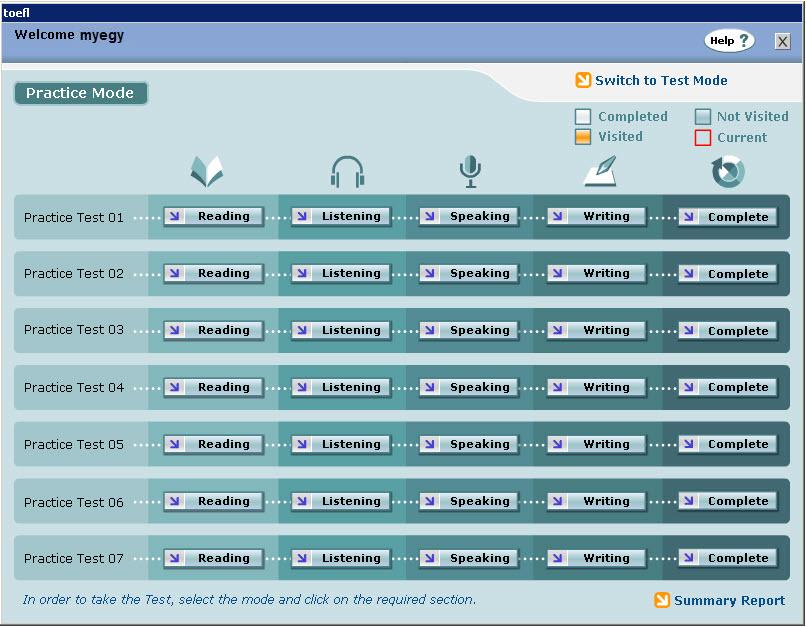
Task: Open the Summary Report link
Action: [729, 601]
